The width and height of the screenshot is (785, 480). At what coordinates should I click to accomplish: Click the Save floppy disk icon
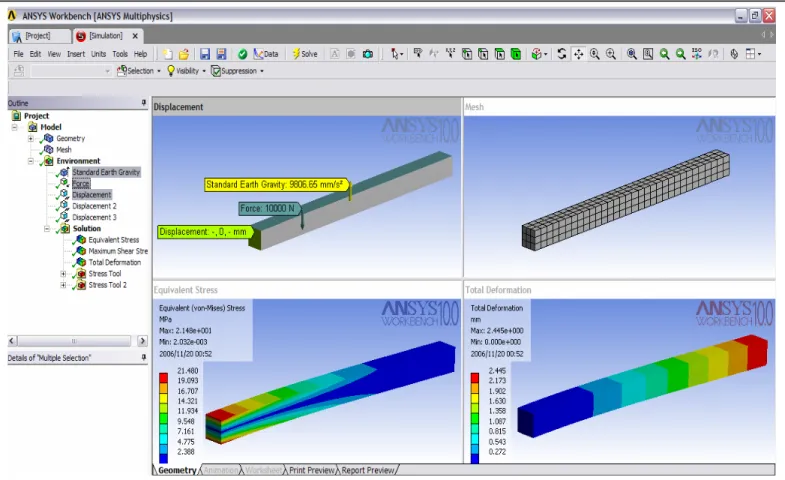[205, 54]
